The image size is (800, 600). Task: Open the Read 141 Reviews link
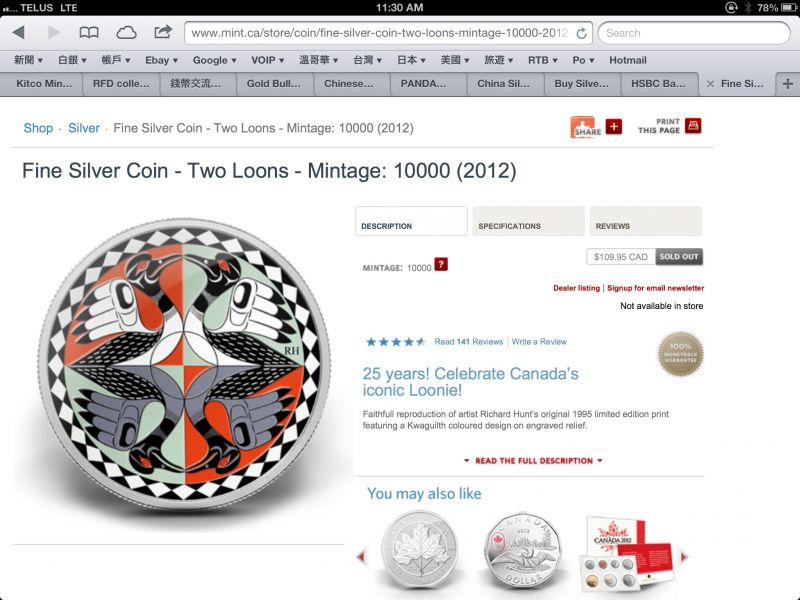(468, 342)
